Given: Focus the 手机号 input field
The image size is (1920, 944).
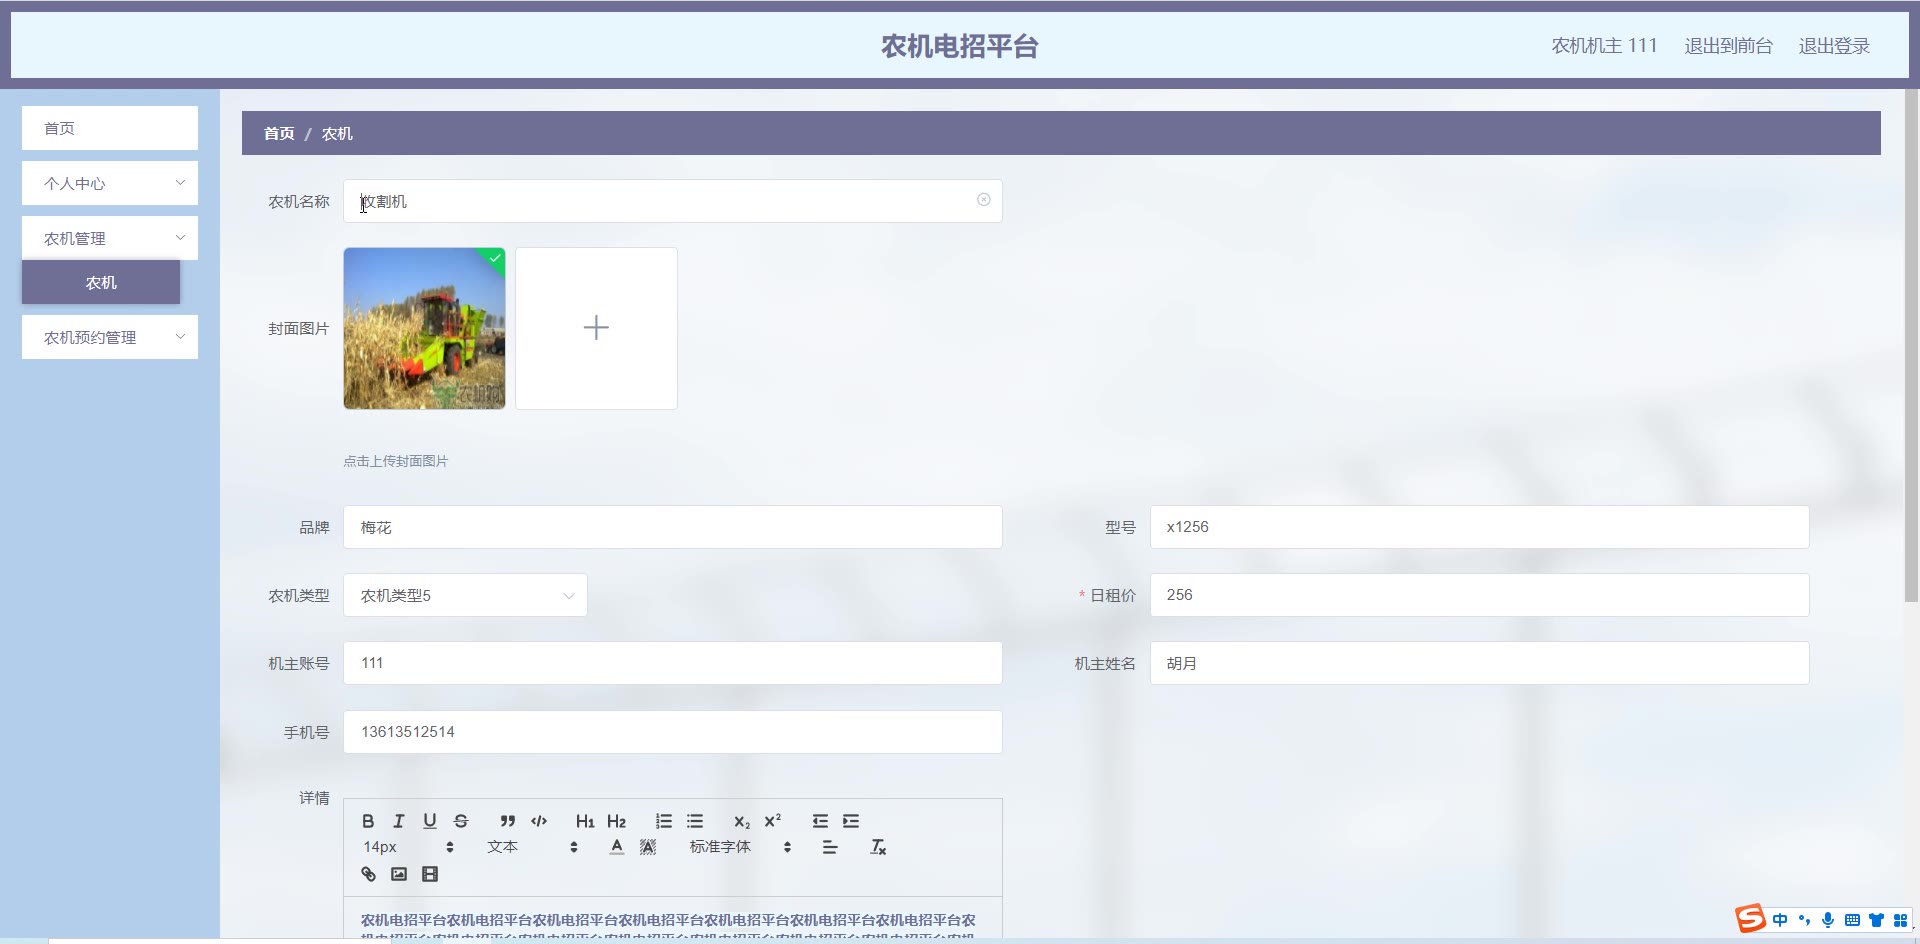Looking at the screenshot, I should pos(672,732).
